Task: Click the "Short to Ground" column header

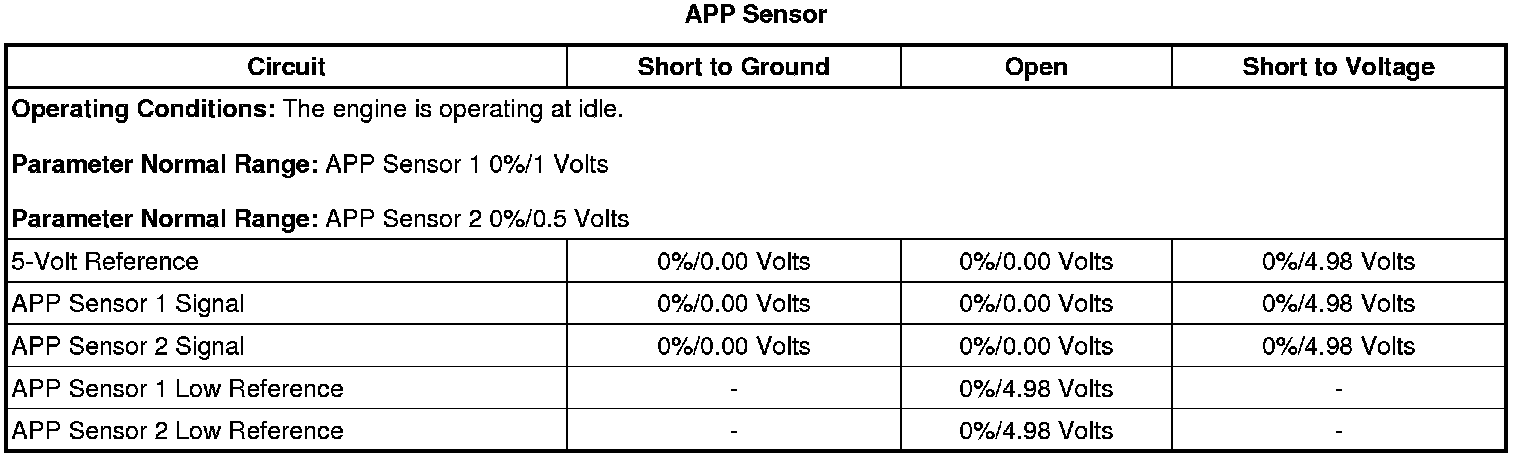Action: (x=733, y=67)
